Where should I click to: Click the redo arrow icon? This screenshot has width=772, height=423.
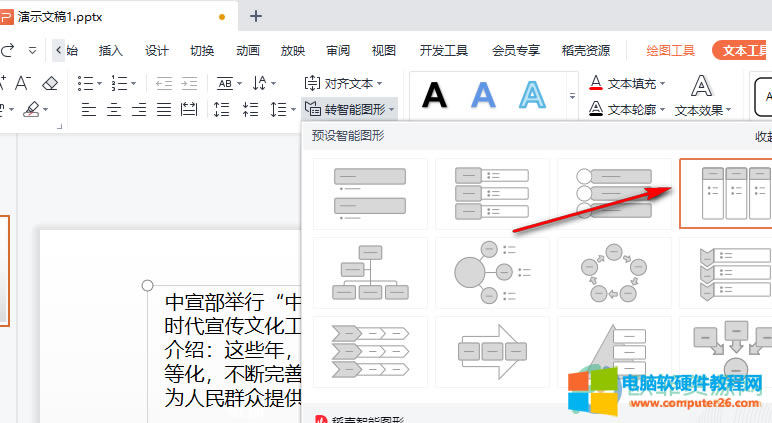tap(8, 50)
